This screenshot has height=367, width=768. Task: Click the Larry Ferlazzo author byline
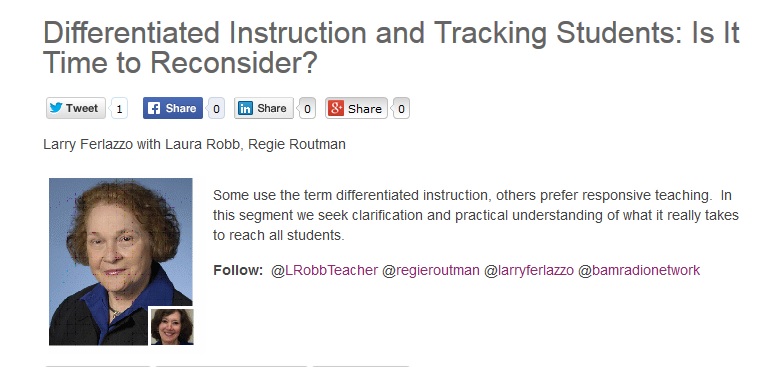[x=194, y=145]
